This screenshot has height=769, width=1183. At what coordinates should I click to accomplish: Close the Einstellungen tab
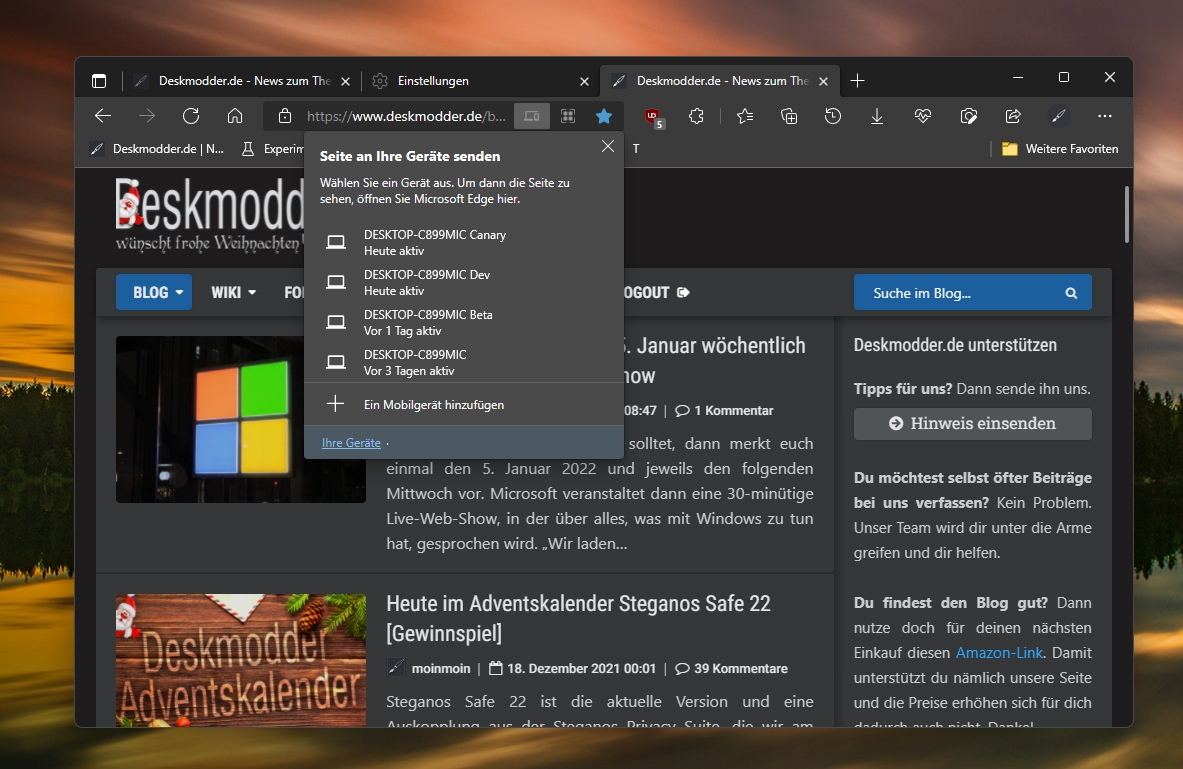tap(584, 82)
